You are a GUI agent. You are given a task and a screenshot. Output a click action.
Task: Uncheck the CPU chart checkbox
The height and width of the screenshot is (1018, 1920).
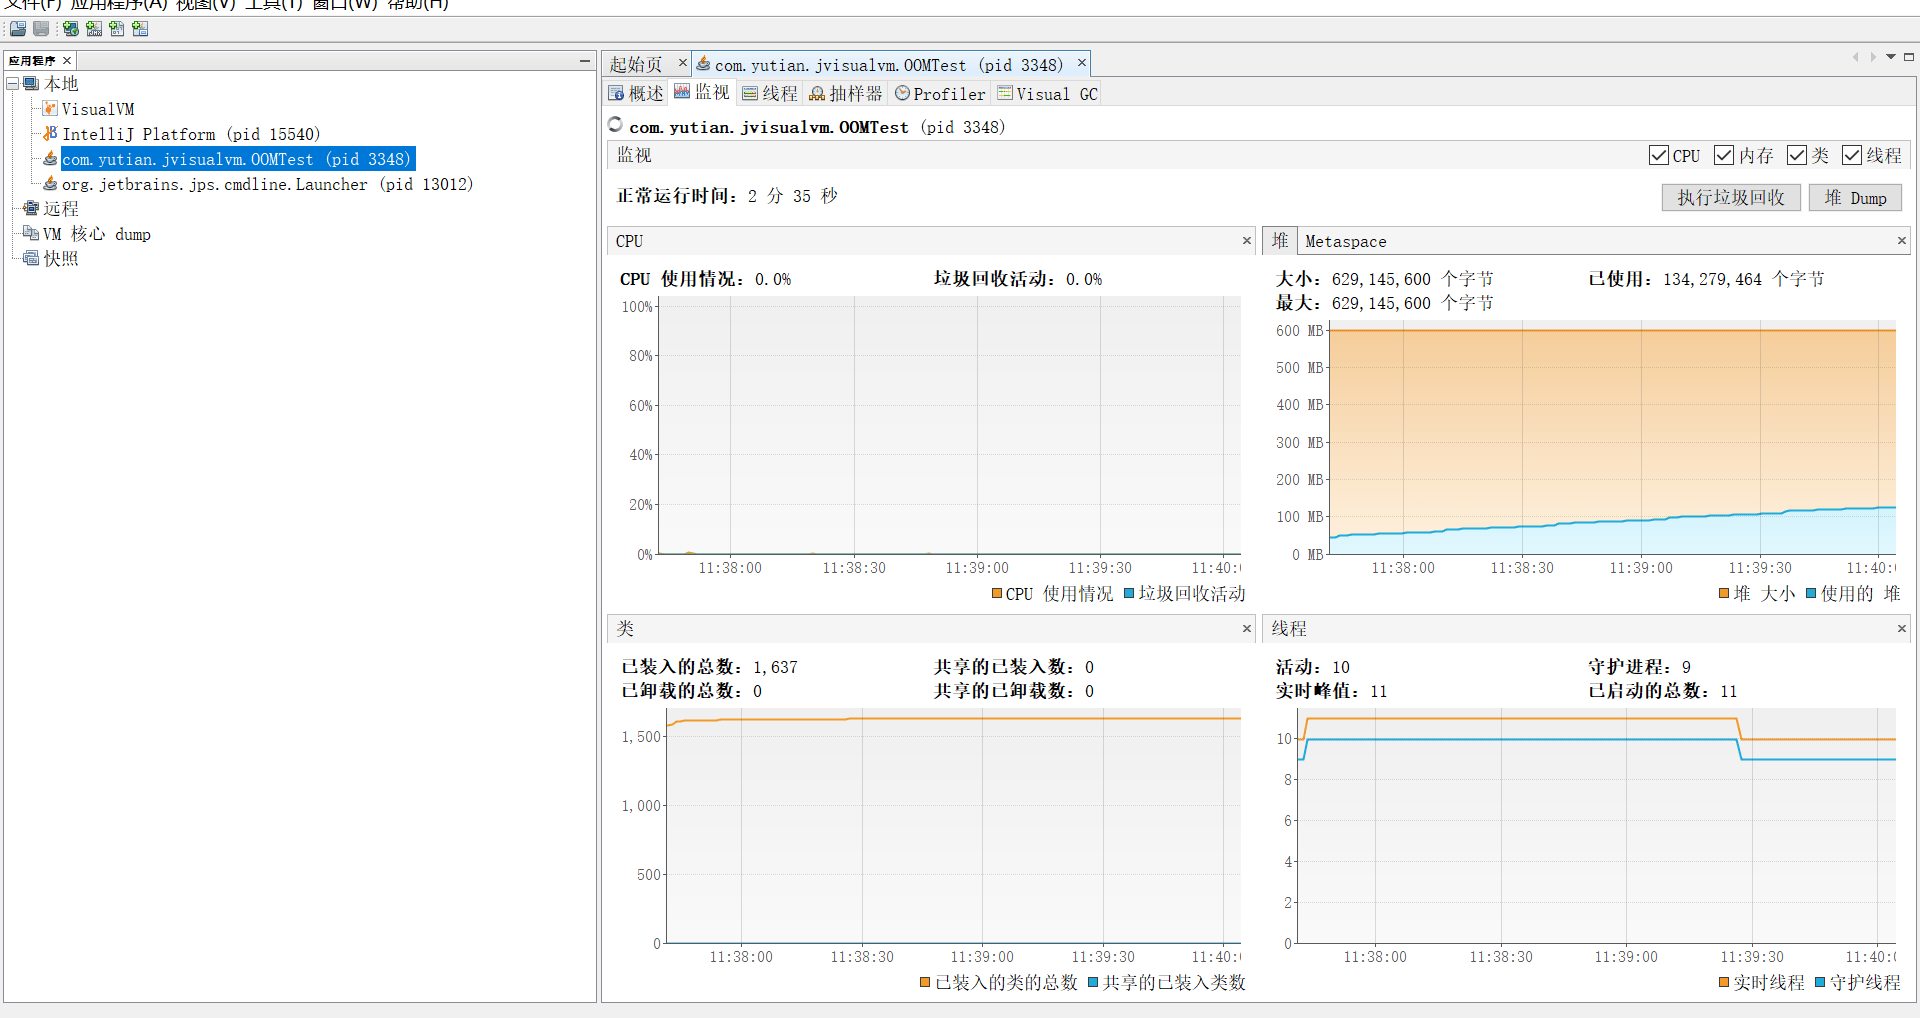click(1659, 156)
